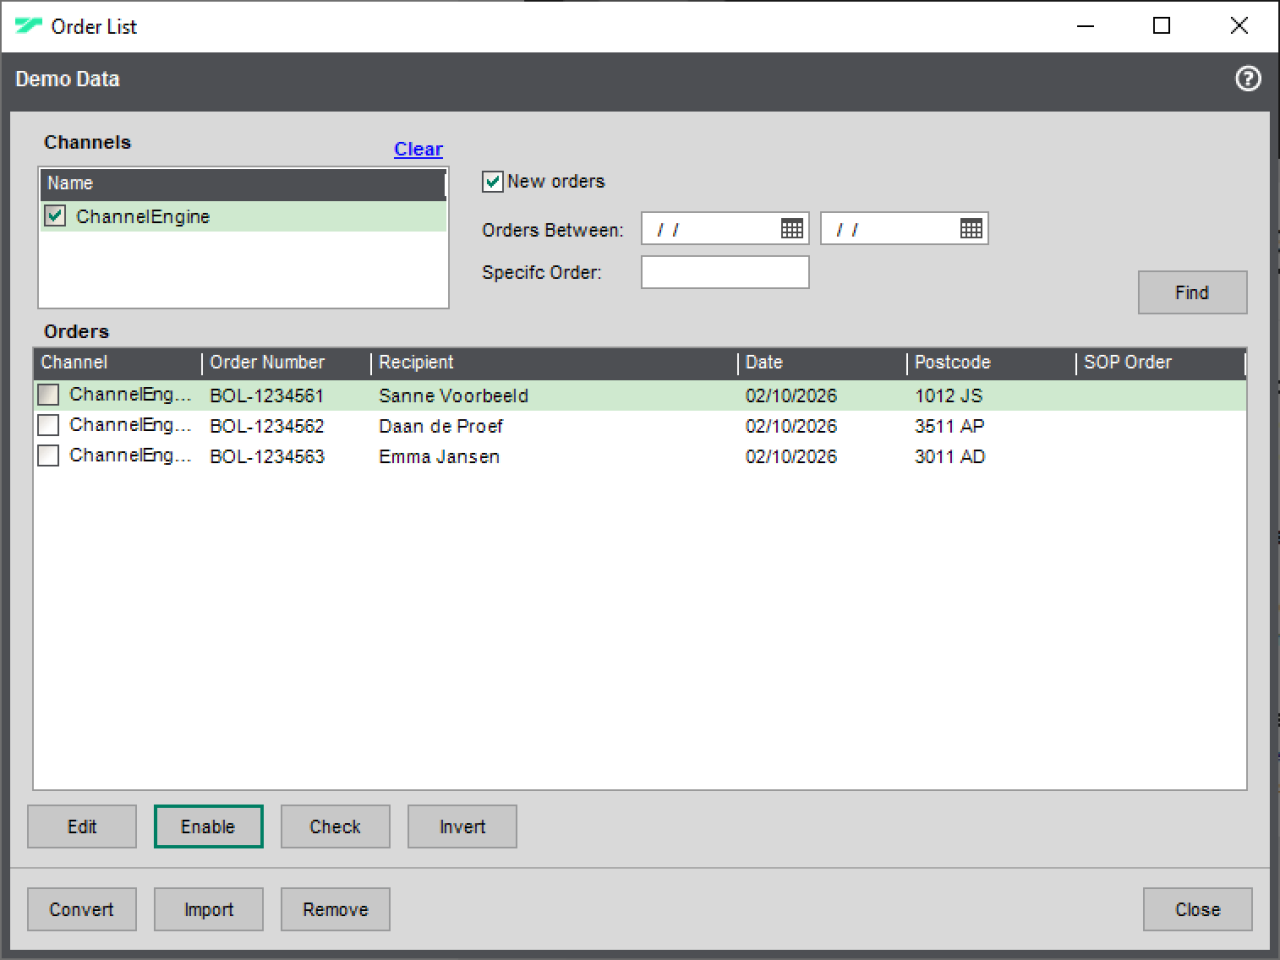1280x960 pixels.
Task: Click the date in Daan de Proef row
Action: tap(791, 426)
